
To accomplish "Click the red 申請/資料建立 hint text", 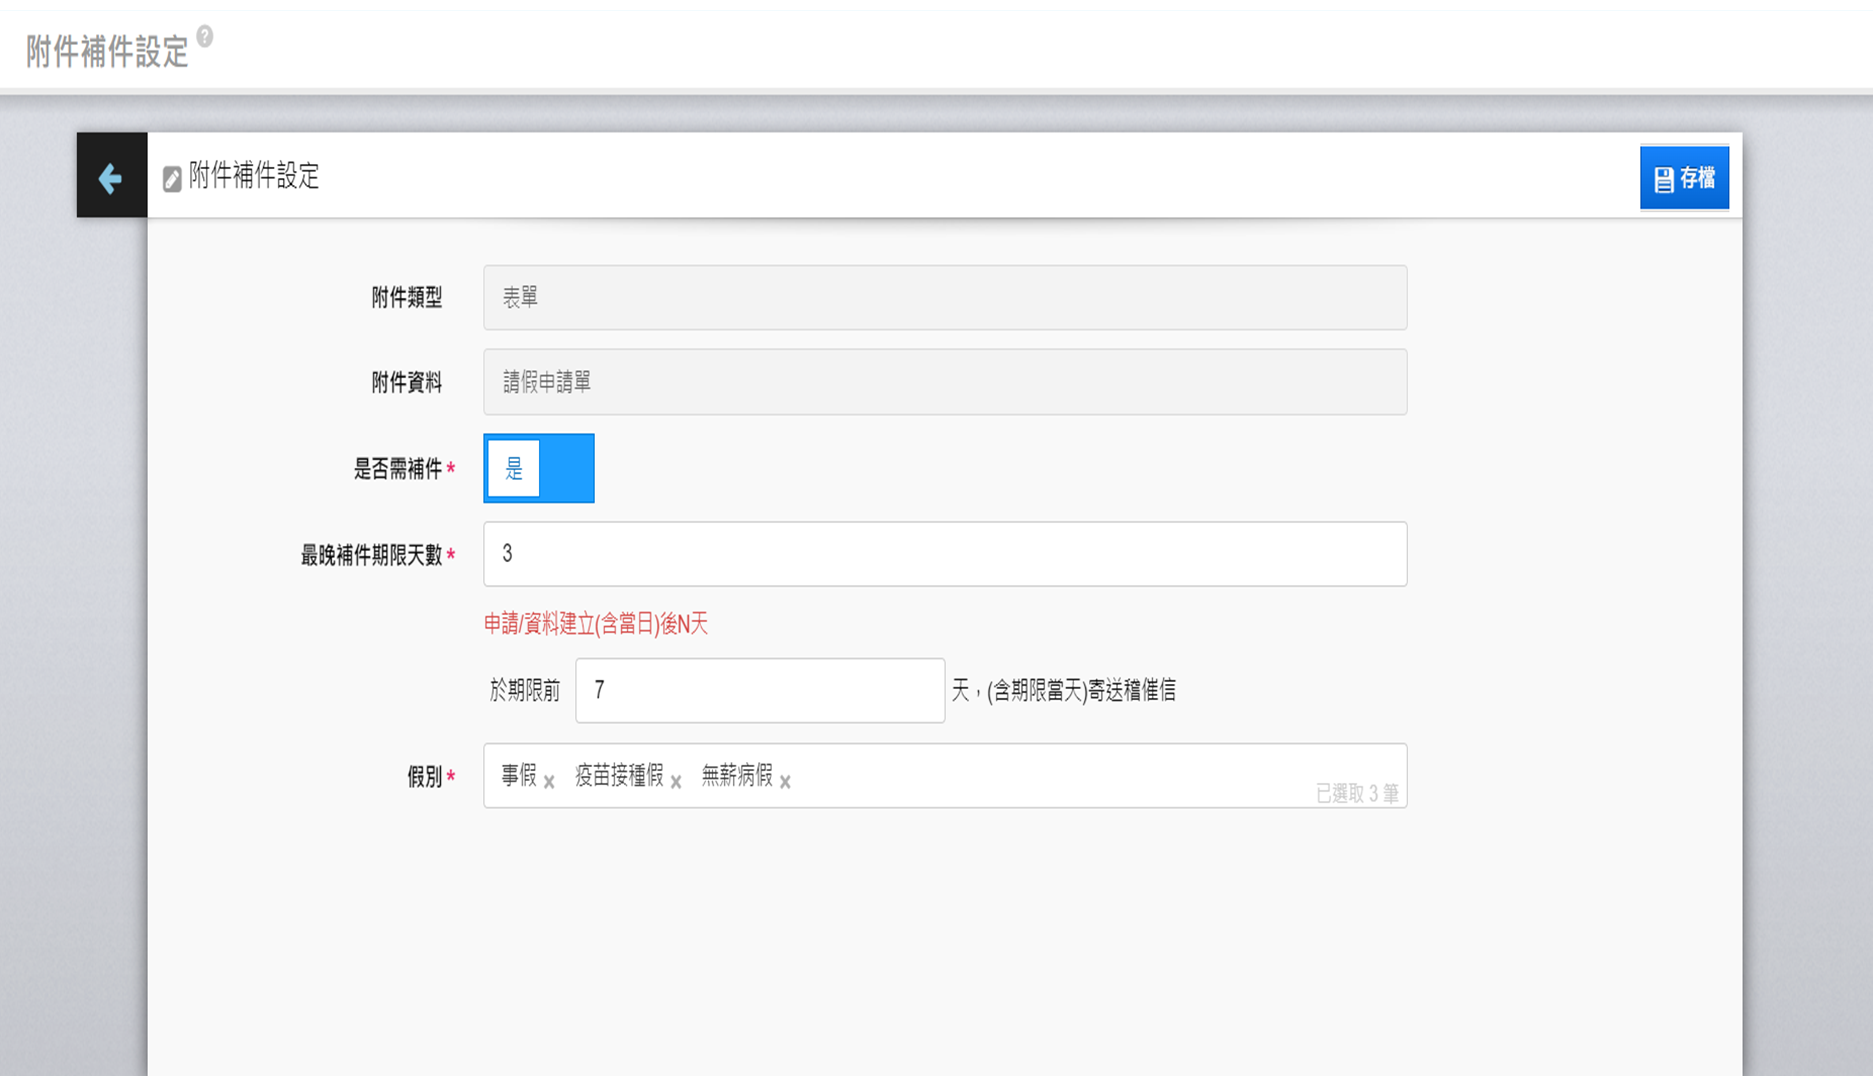I will coord(596,624).
